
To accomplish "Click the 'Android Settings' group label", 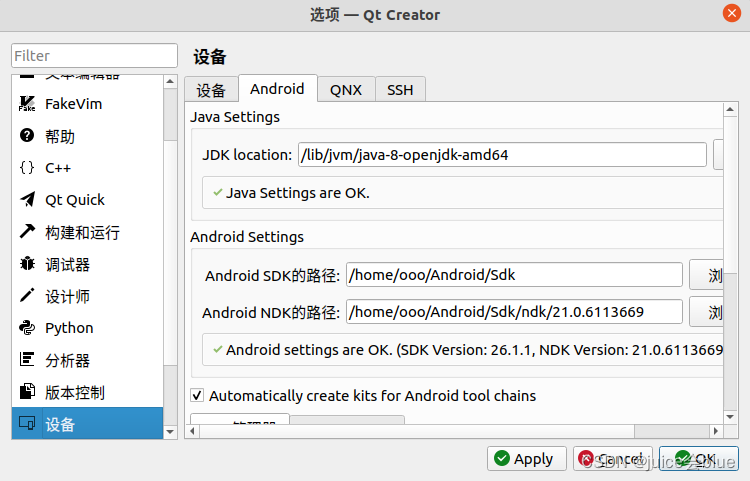I will pyautogui.click(x=247, y=237).
